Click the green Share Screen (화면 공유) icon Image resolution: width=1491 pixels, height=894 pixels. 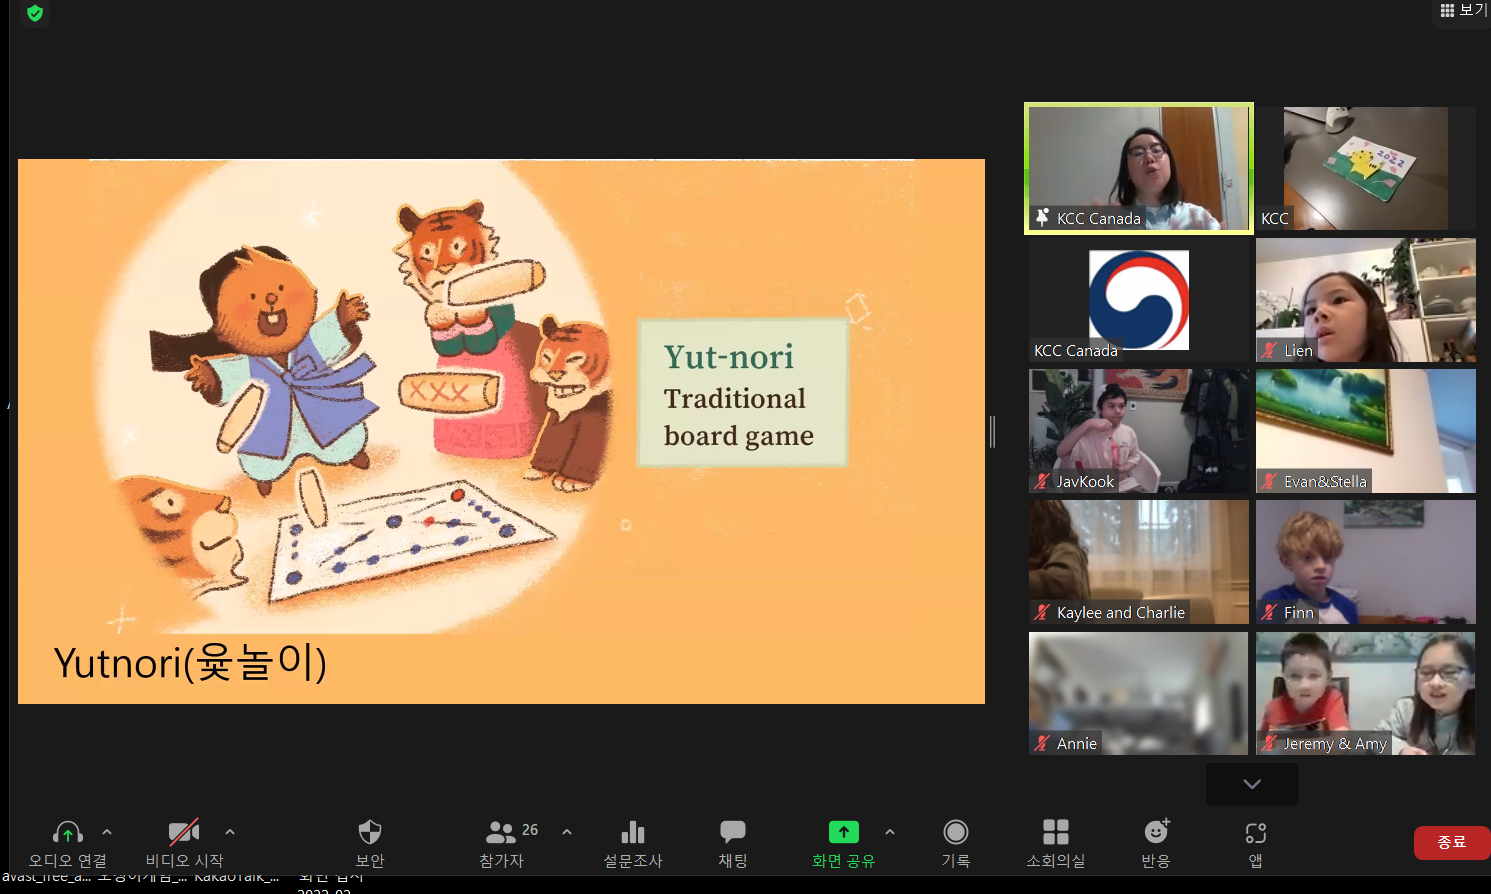tap(844, 832)
